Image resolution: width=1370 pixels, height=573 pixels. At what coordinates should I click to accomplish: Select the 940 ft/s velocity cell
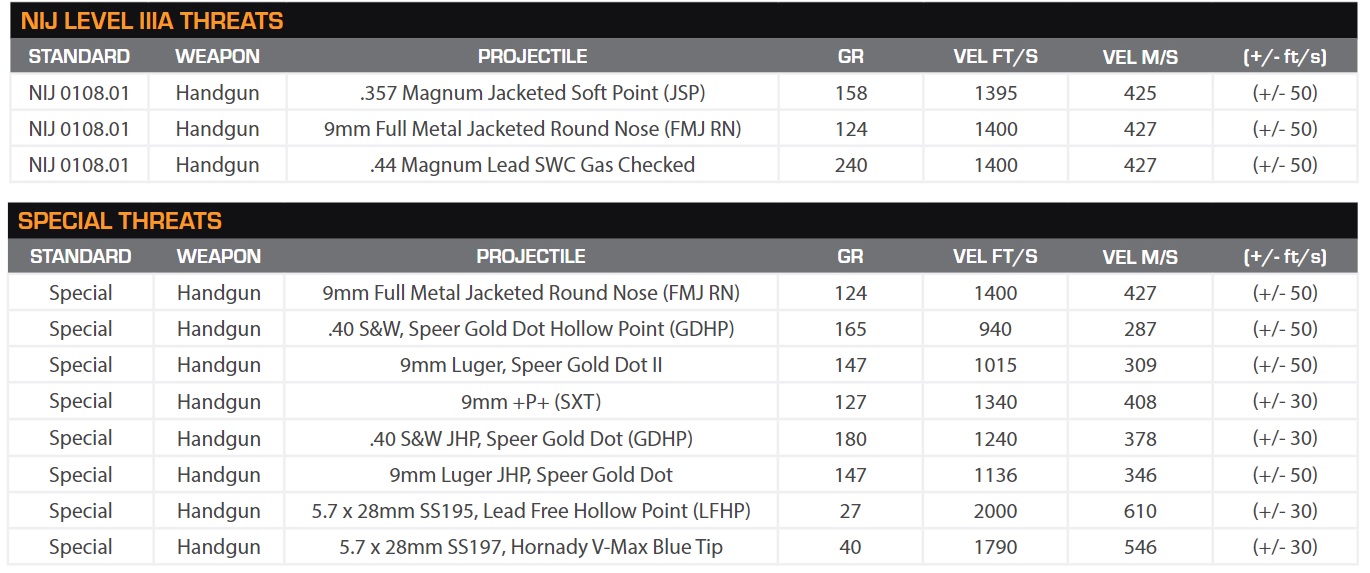click(x=996, y=329)
